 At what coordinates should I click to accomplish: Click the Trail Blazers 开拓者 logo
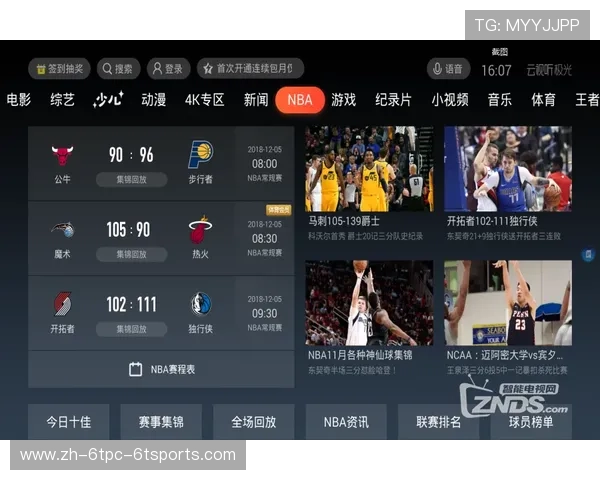coord(62,304)
